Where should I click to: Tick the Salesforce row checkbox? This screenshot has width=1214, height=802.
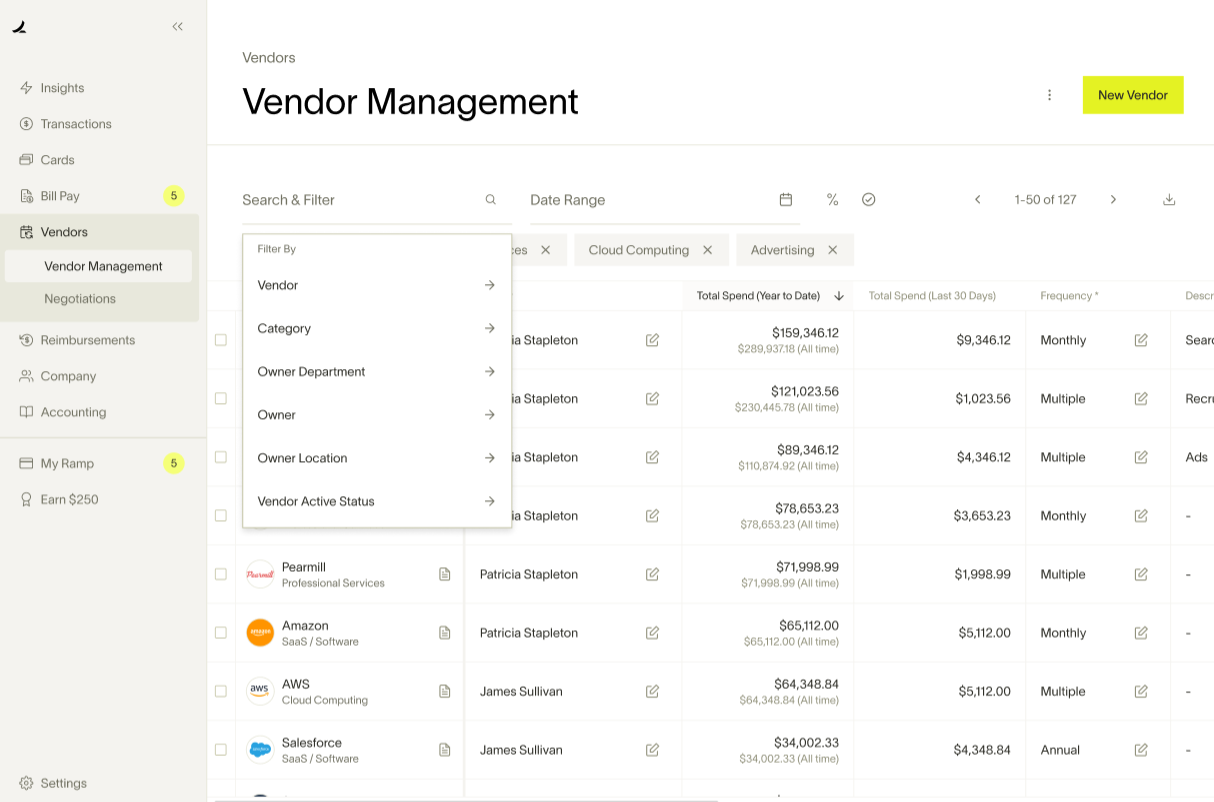pyautogui.click(x=221, y=750)
